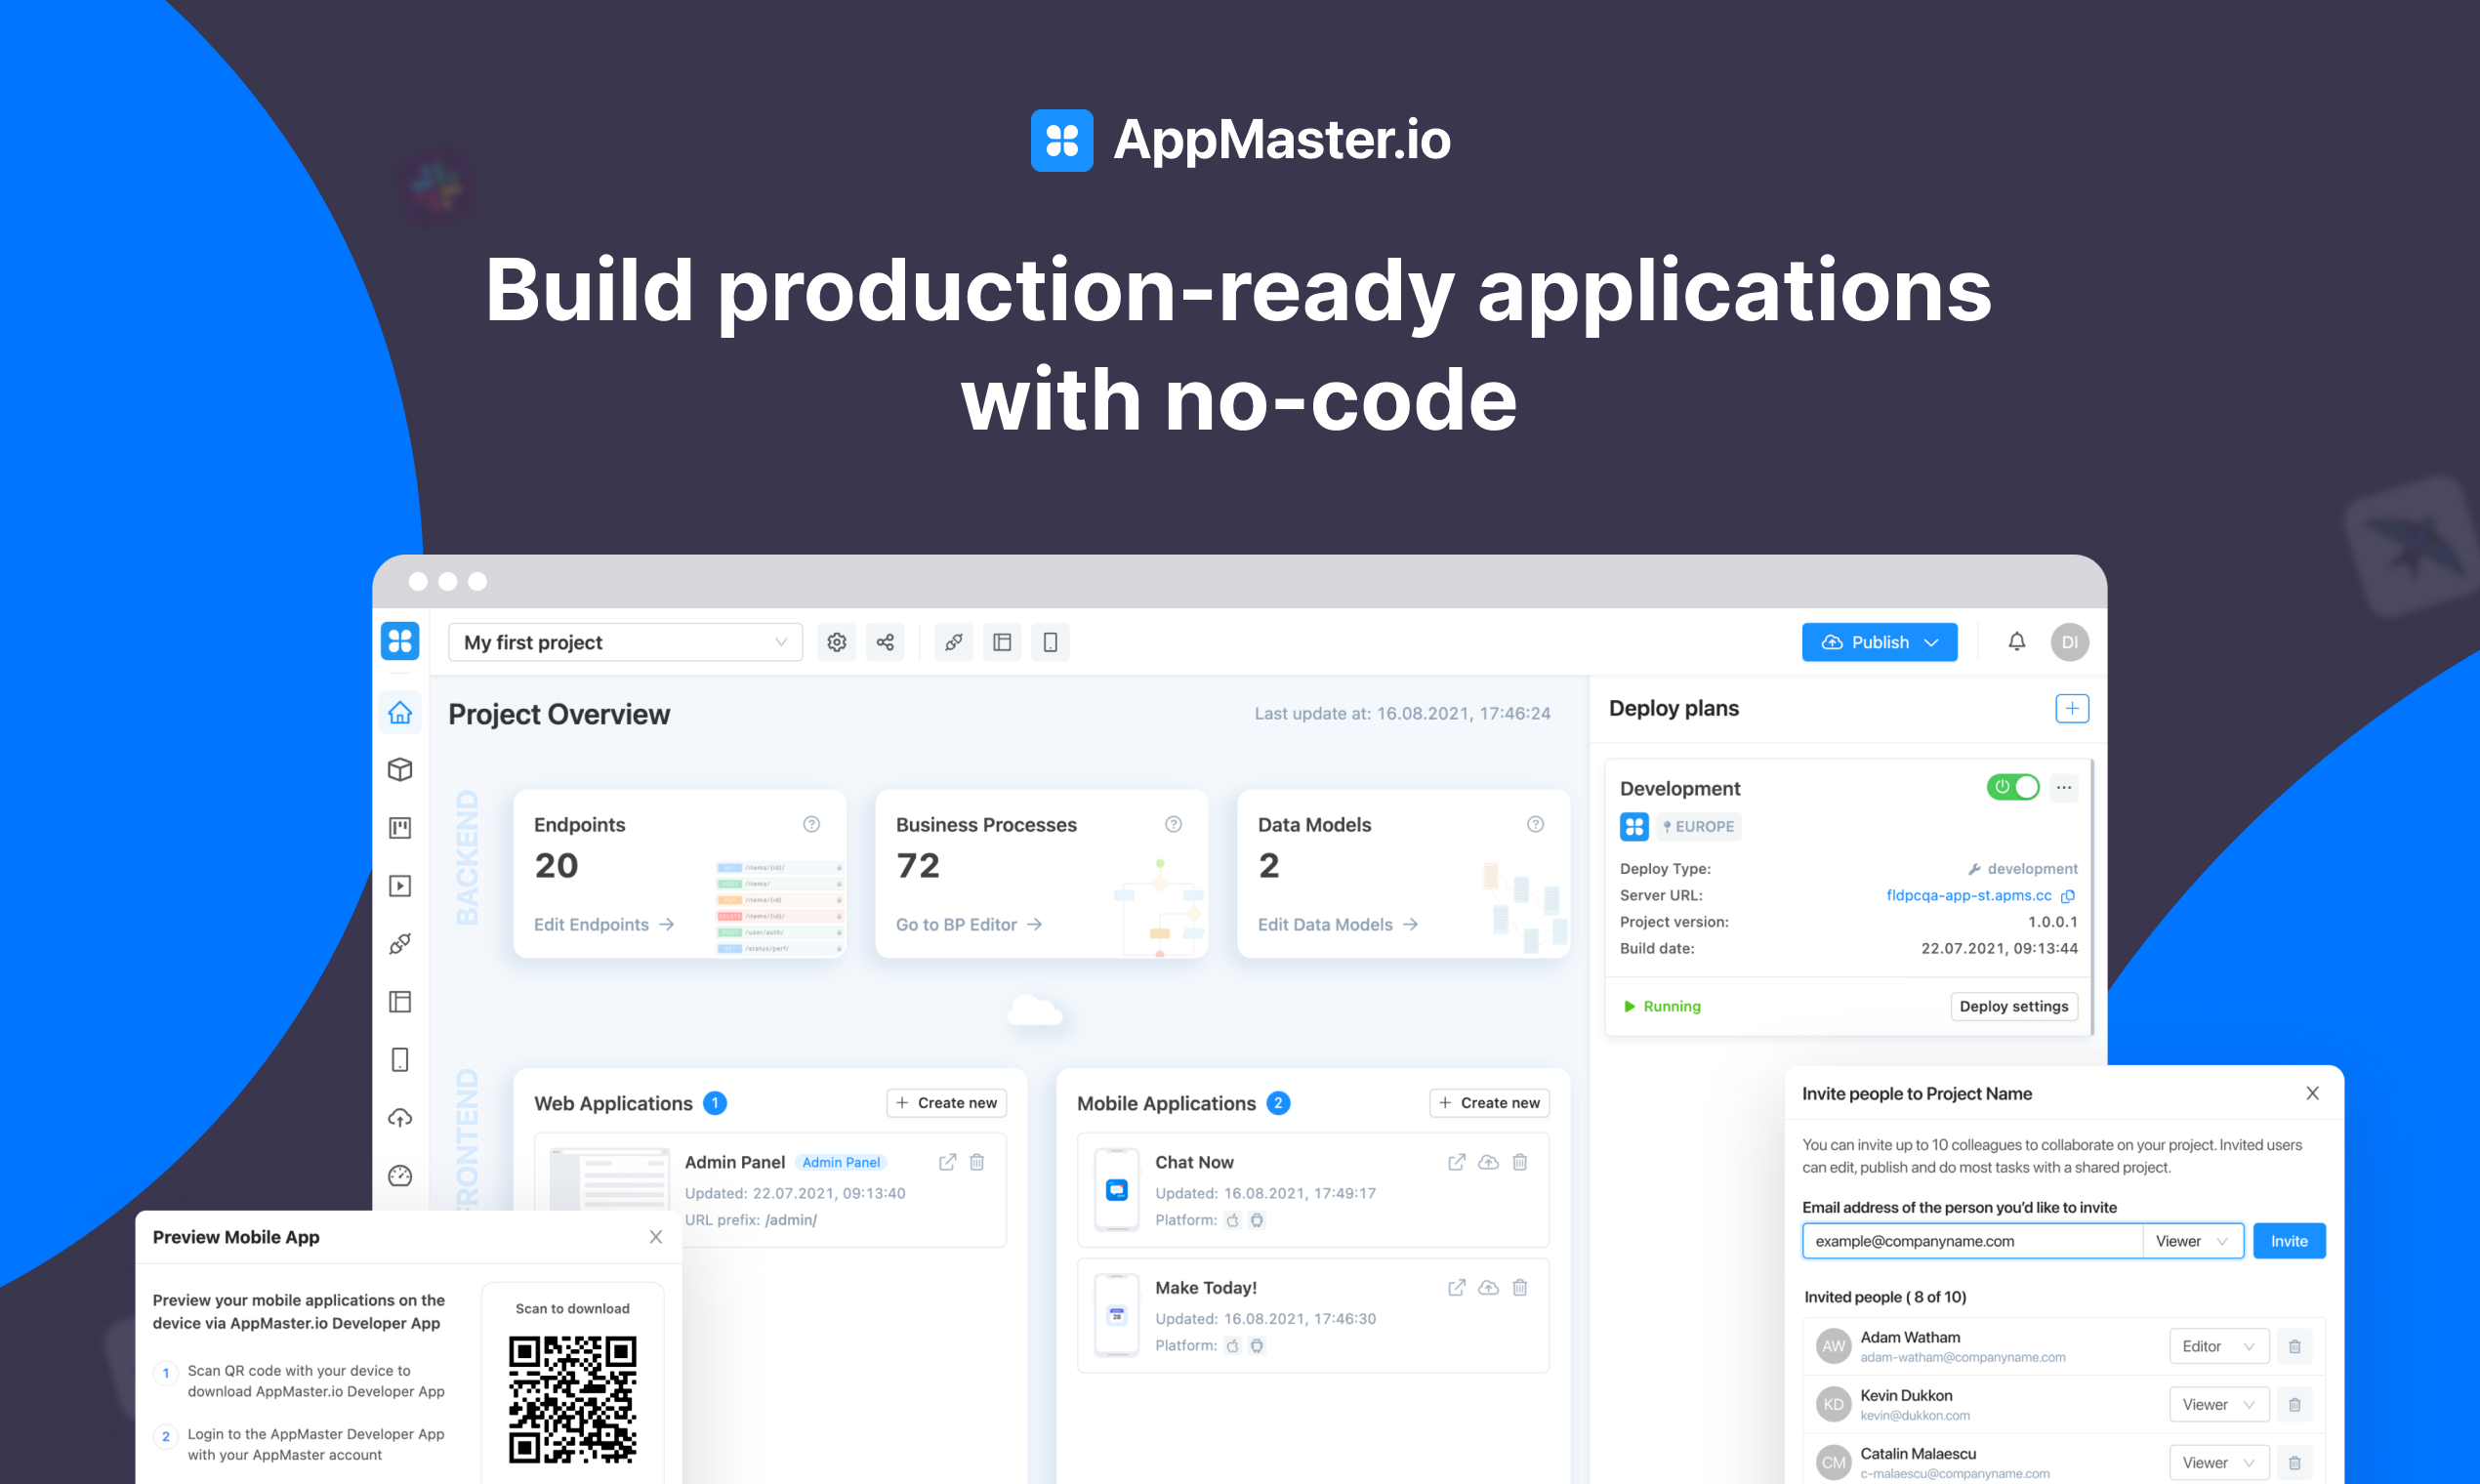Change Adam Watham's Editor role dropdown

click(x=2218, y=1346)
